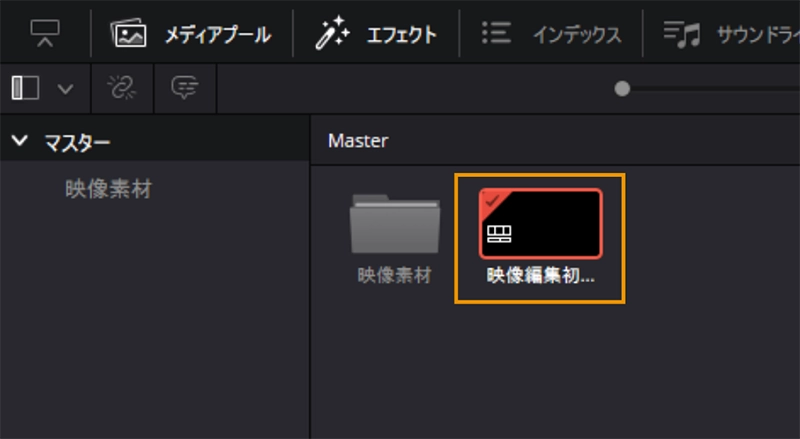The width and height of the screenshot is (800, 439).
Task: Open the bin list view dropdown arrow
Action: pos(65,89)
